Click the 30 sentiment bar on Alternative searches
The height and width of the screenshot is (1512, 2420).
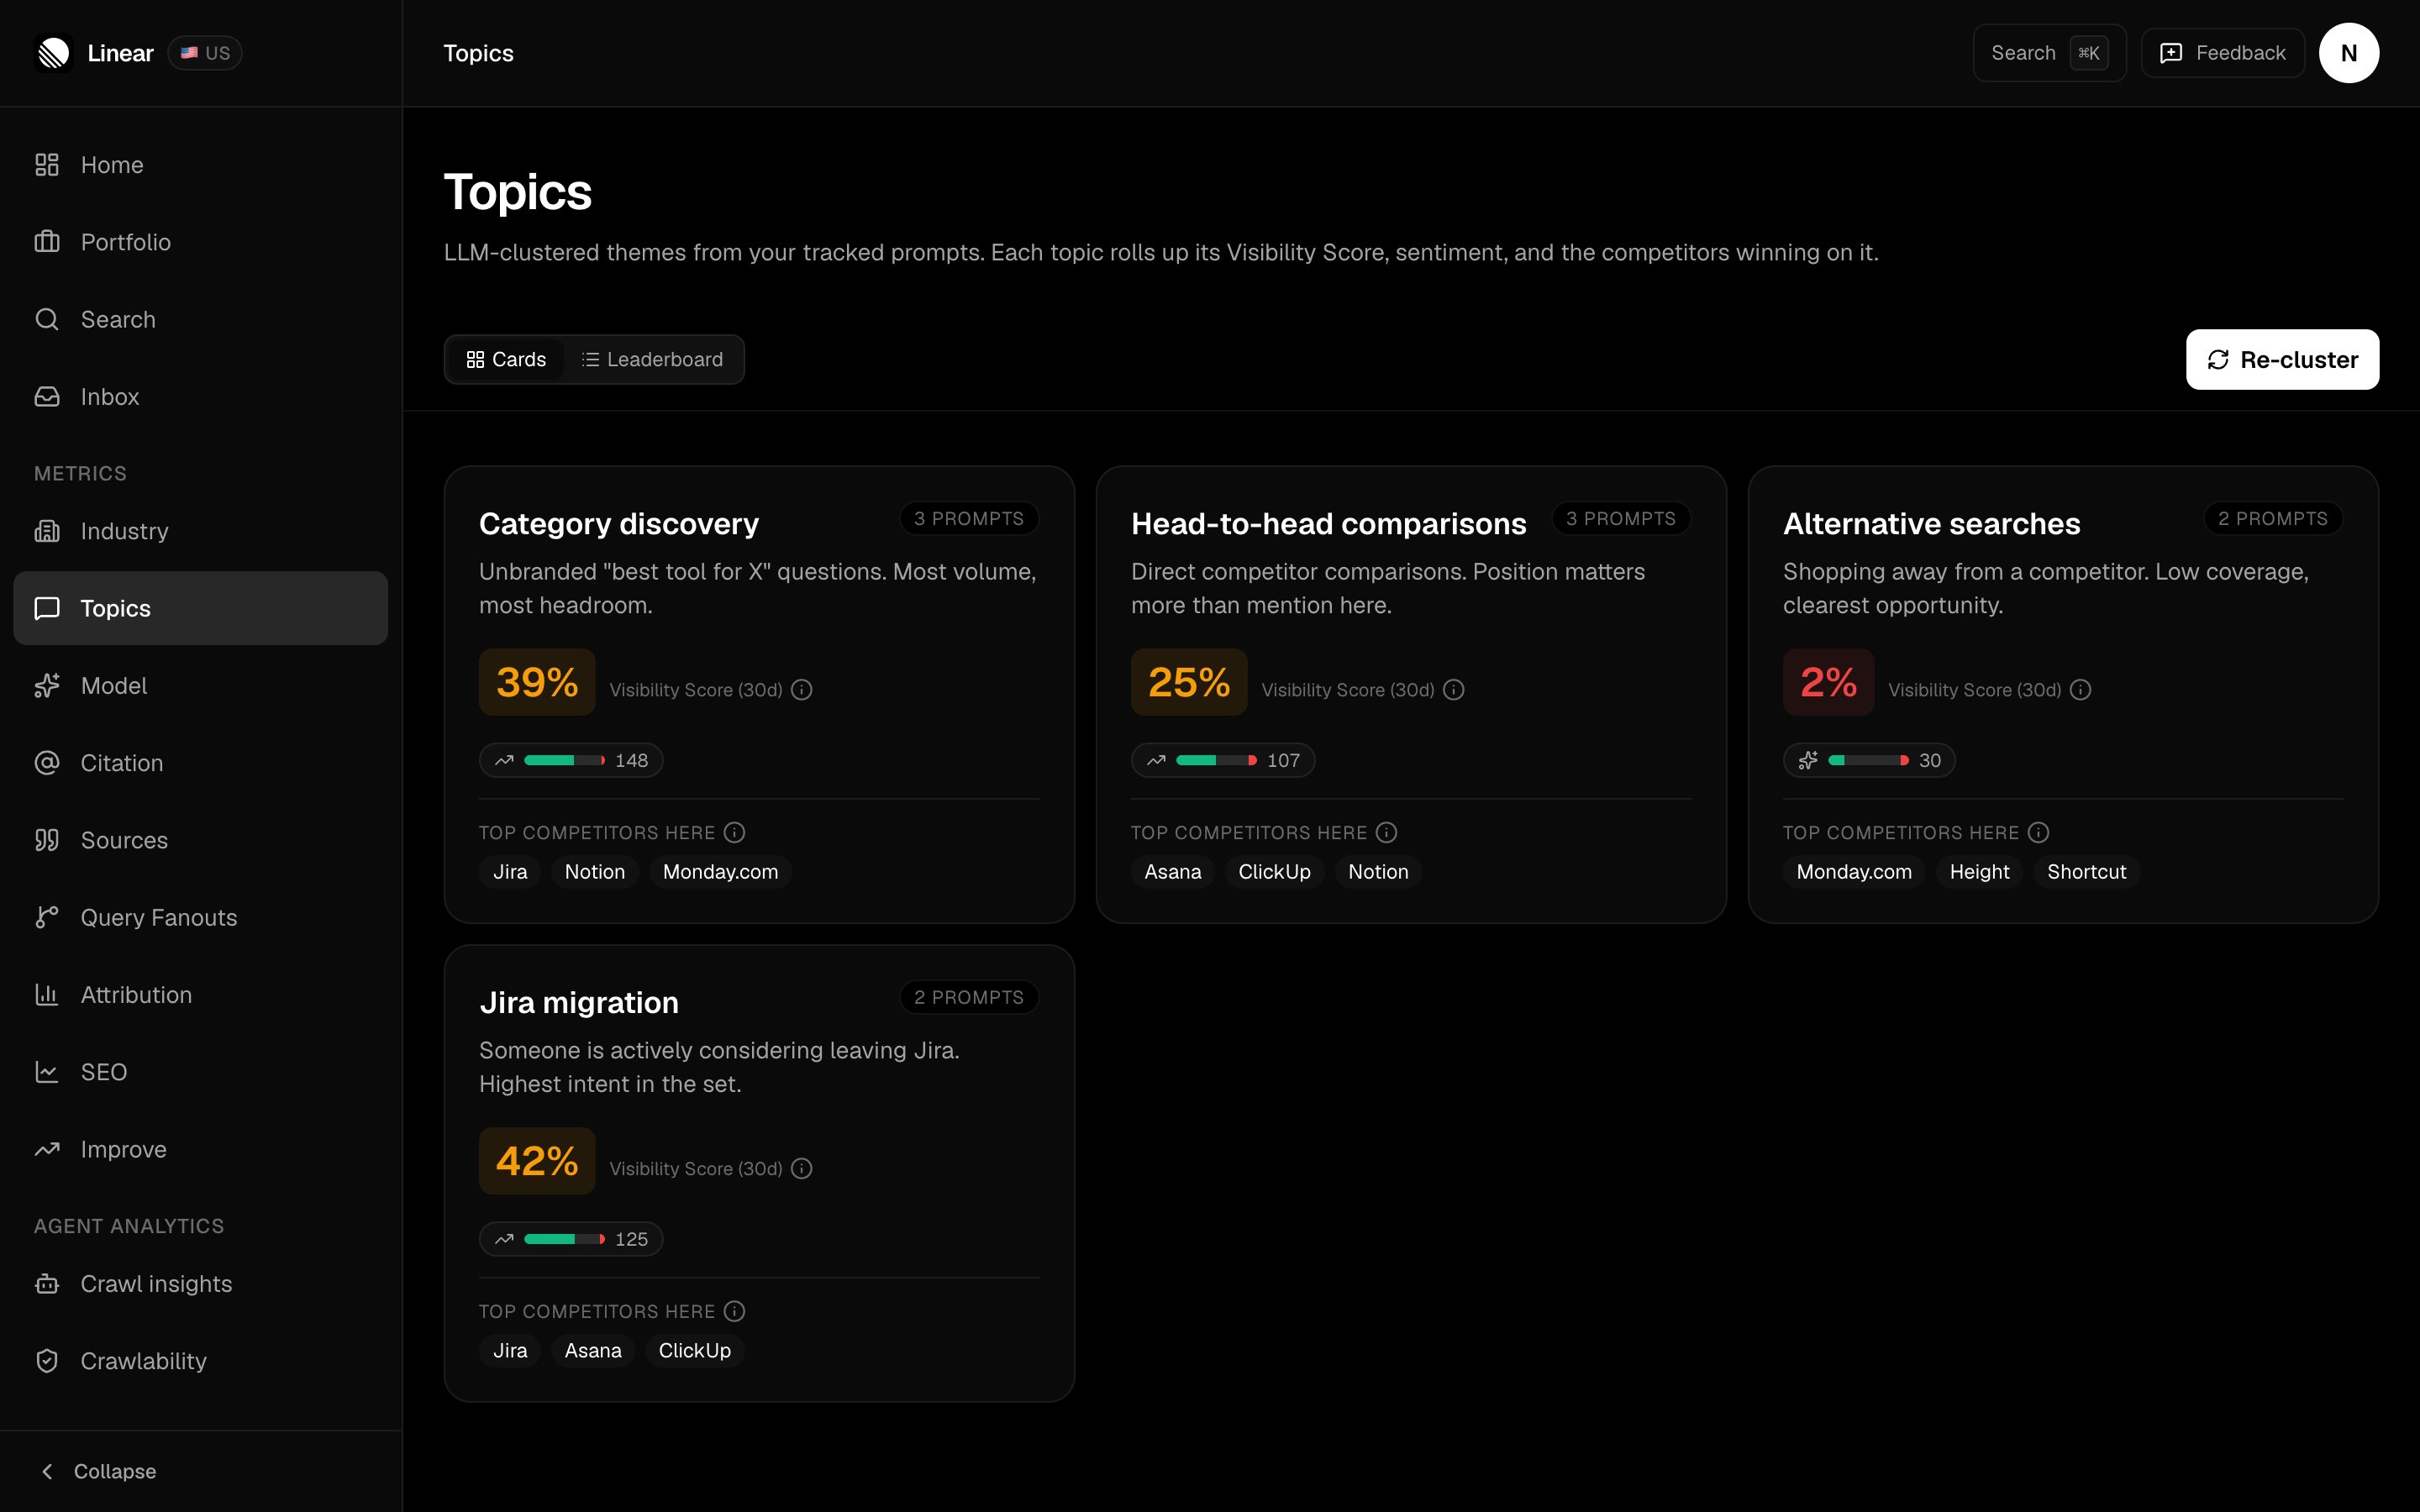[x=1869, y=760]
